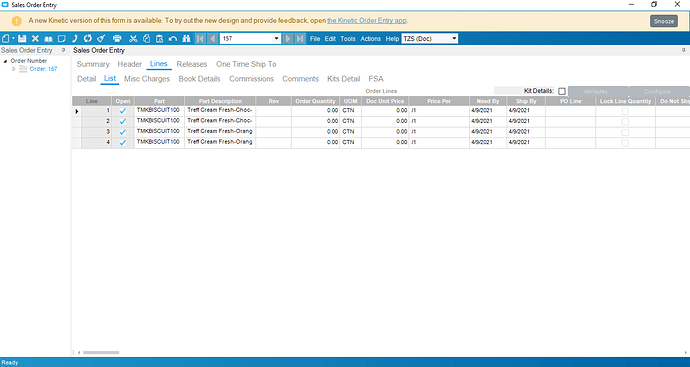Click the Refresh icon in the toolbar
Image resolution: width=690 pixels, height=367 pixels.
coord(88,39)
